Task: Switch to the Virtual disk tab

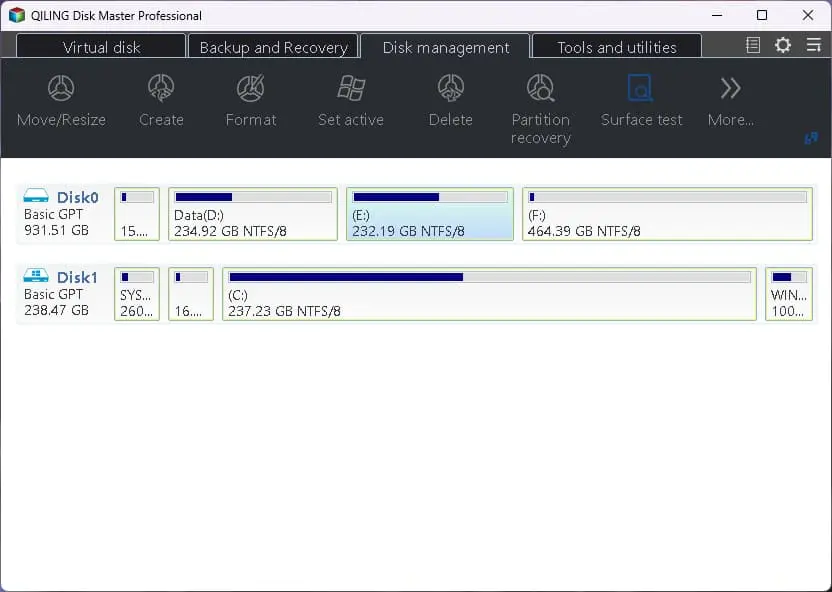Action: [102, 47]
